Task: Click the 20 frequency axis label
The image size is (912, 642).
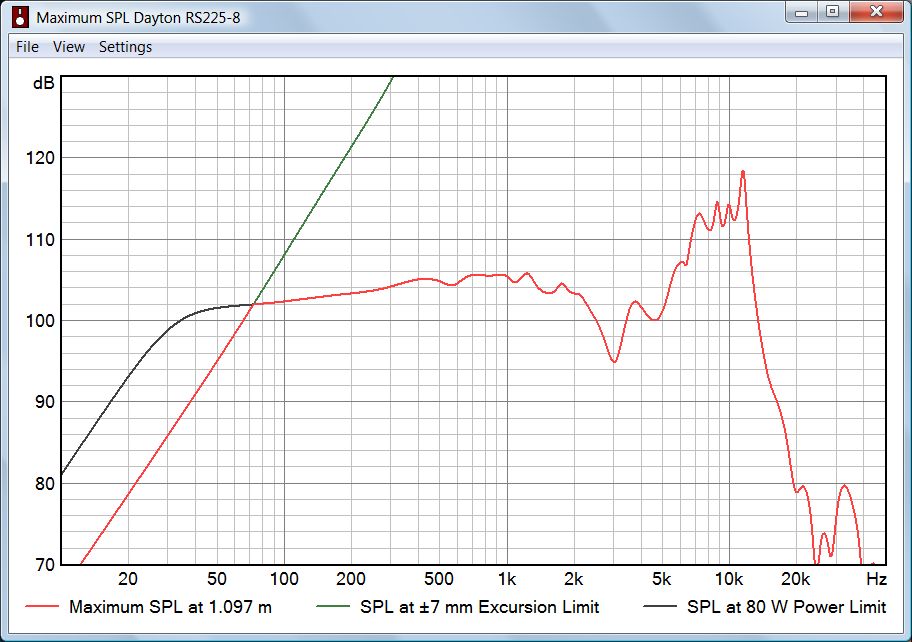Action: click(128, 579)
